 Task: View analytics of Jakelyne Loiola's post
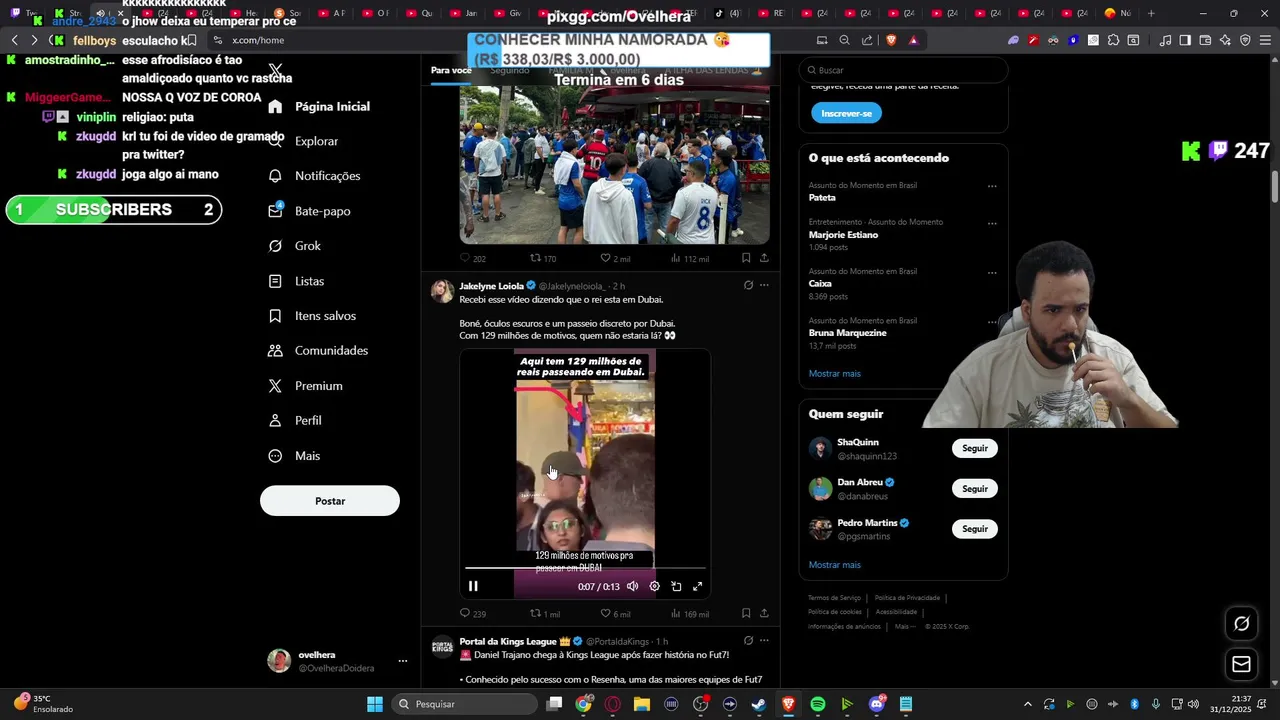point(689,613)
